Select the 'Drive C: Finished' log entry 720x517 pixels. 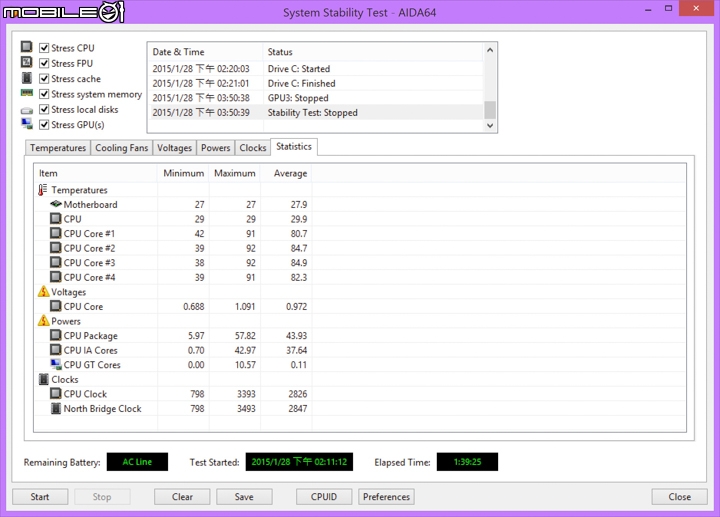coord(316,84)
